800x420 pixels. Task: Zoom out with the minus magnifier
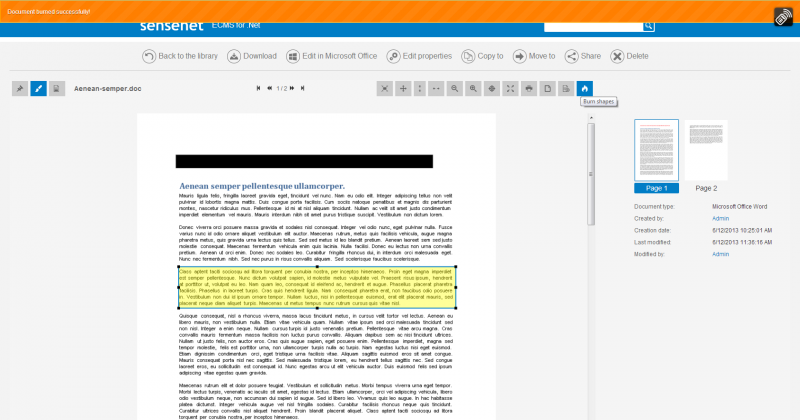coord(455,89)
